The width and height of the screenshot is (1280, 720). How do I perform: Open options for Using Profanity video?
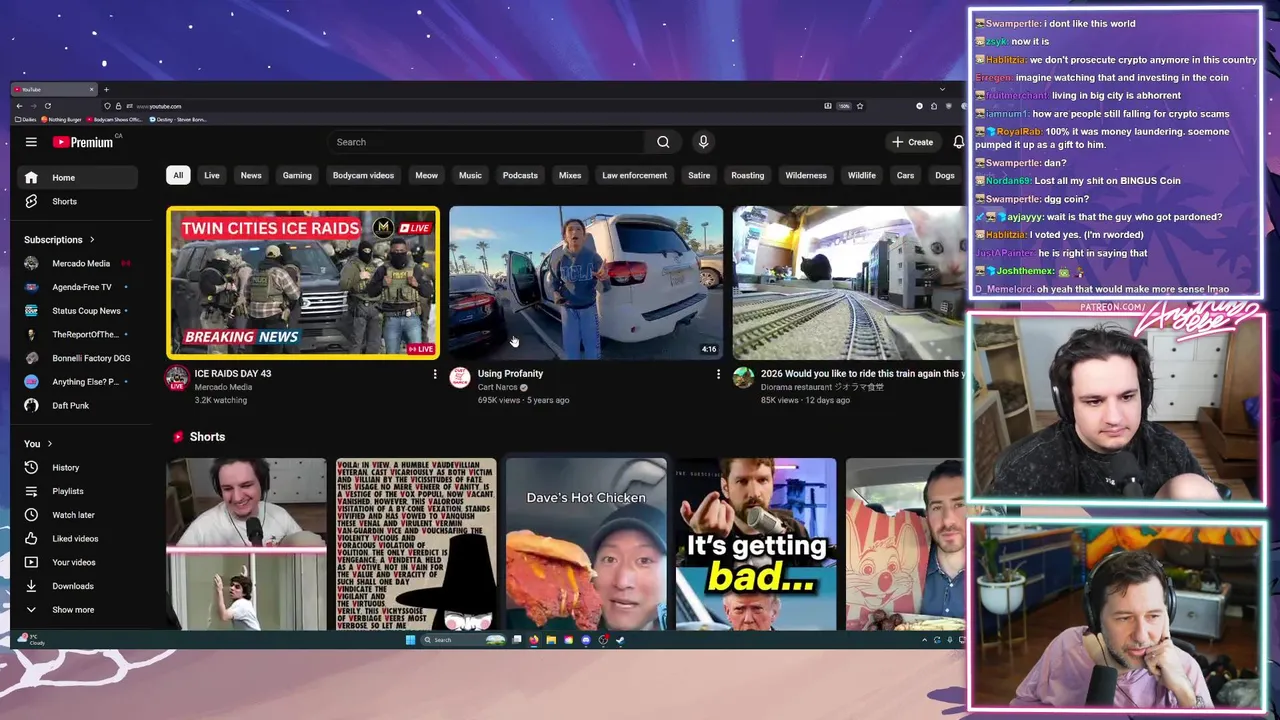tap(718, 374)
